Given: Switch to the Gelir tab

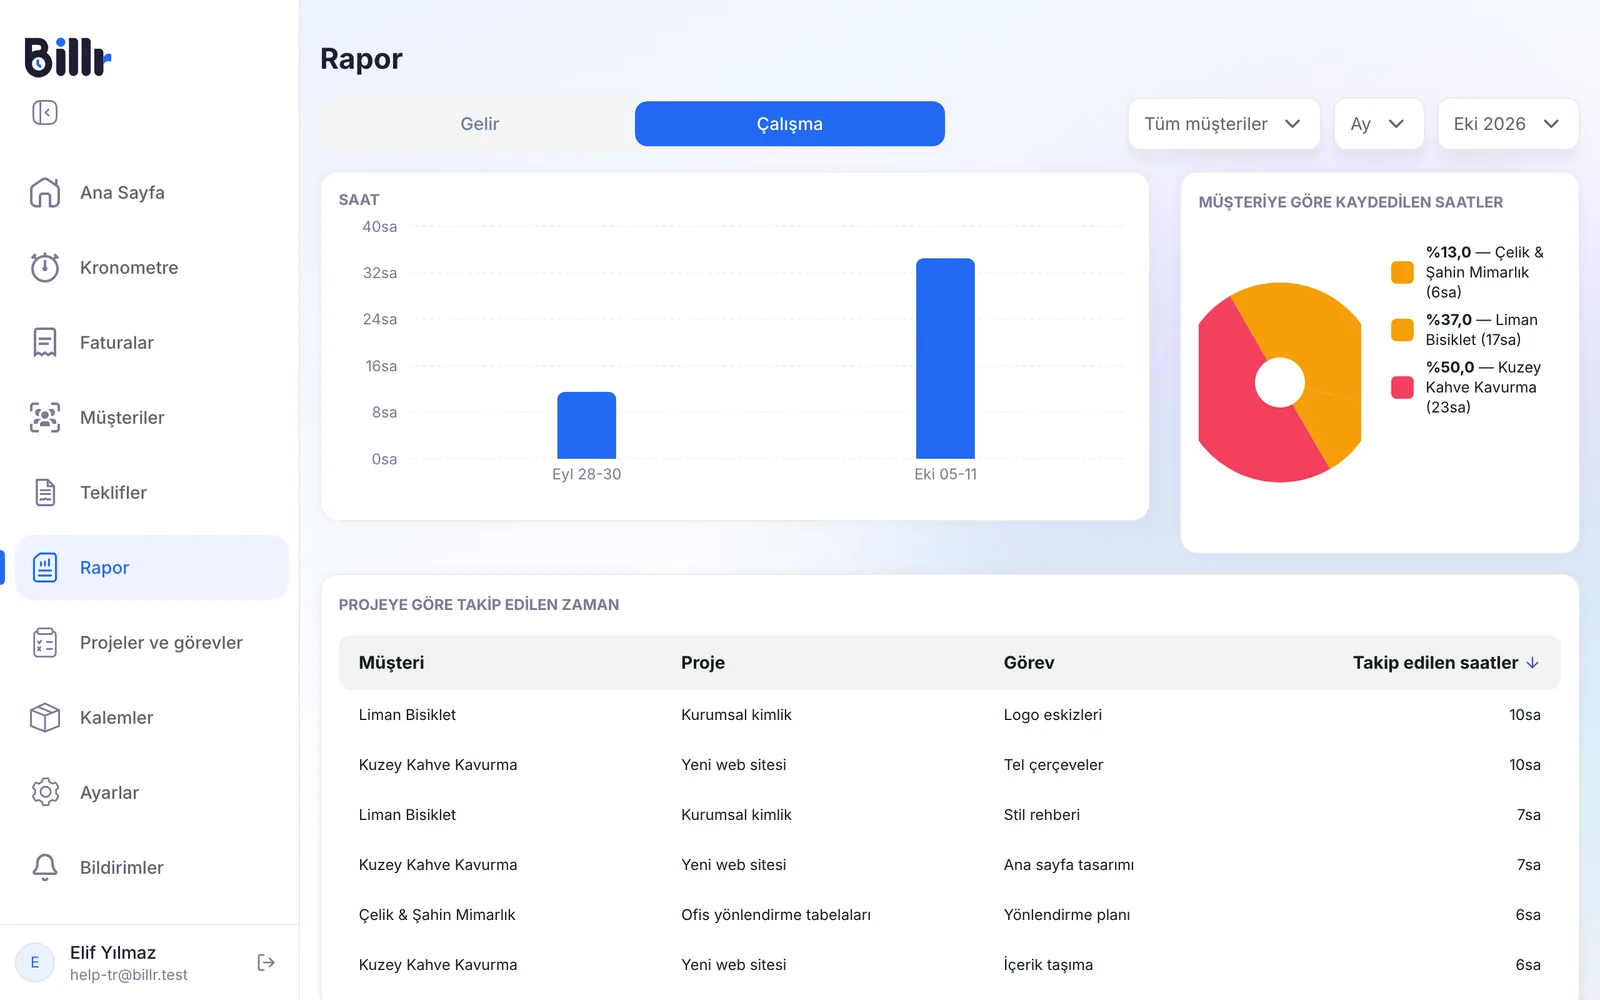Looking at the screenshot, I should tap(479, 124).
